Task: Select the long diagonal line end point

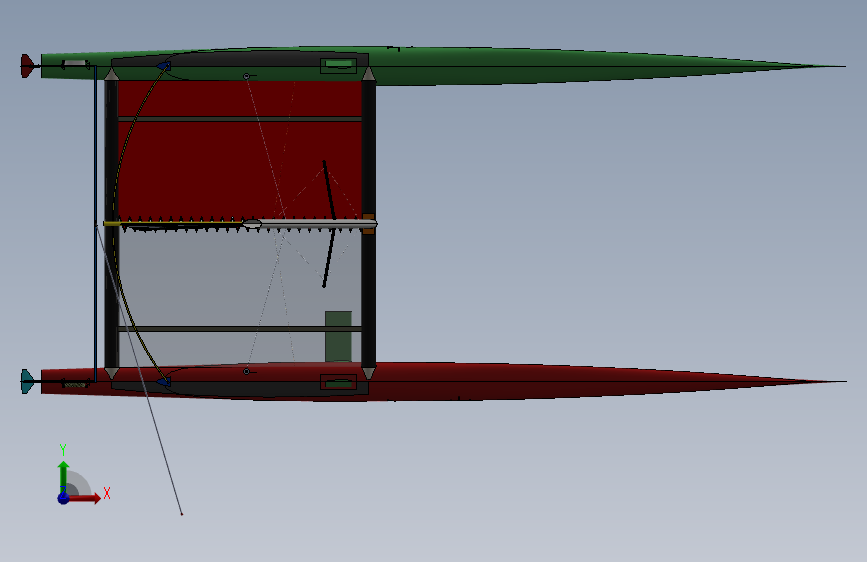Action: click(181, 514)
